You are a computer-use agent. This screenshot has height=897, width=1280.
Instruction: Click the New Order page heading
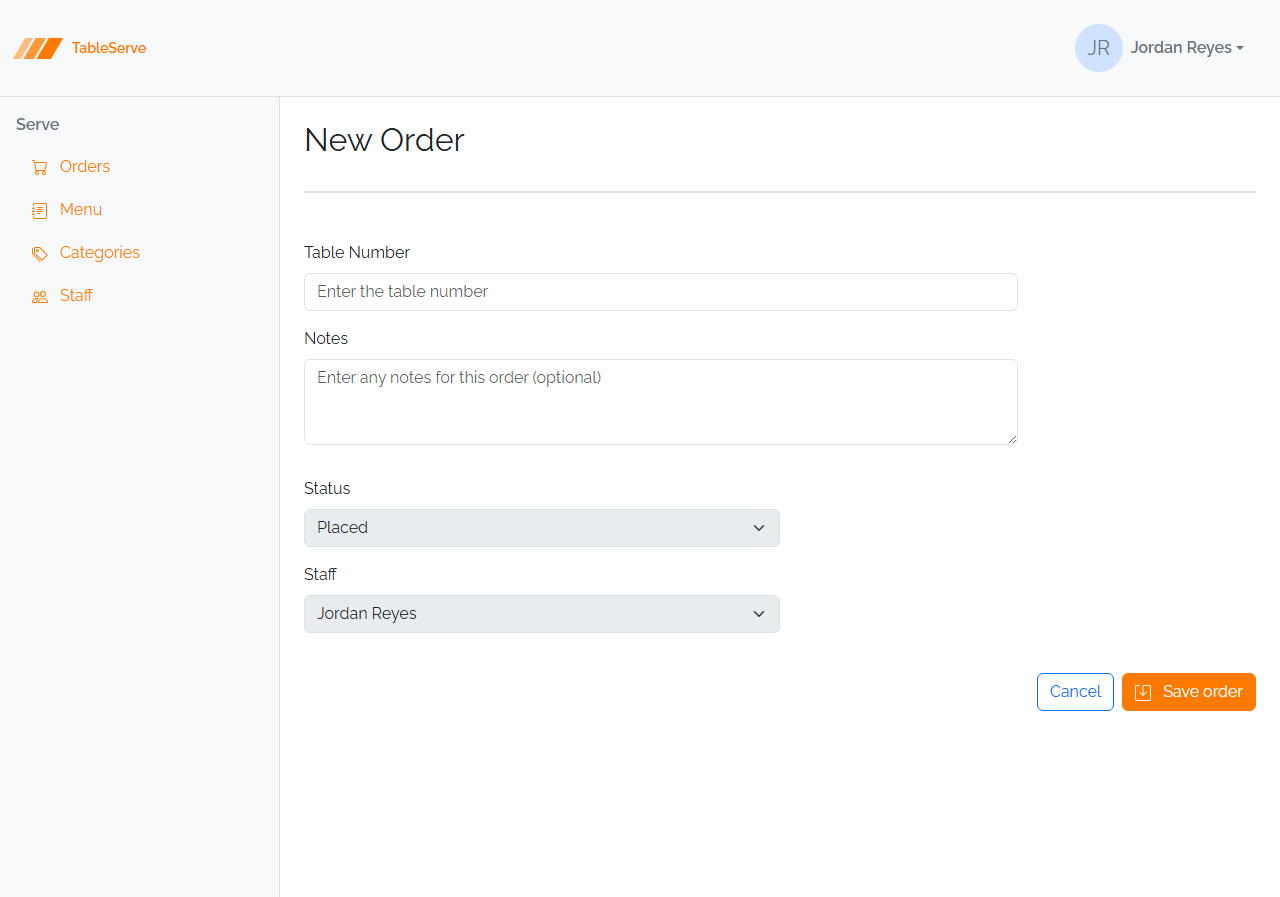[384, 140]
